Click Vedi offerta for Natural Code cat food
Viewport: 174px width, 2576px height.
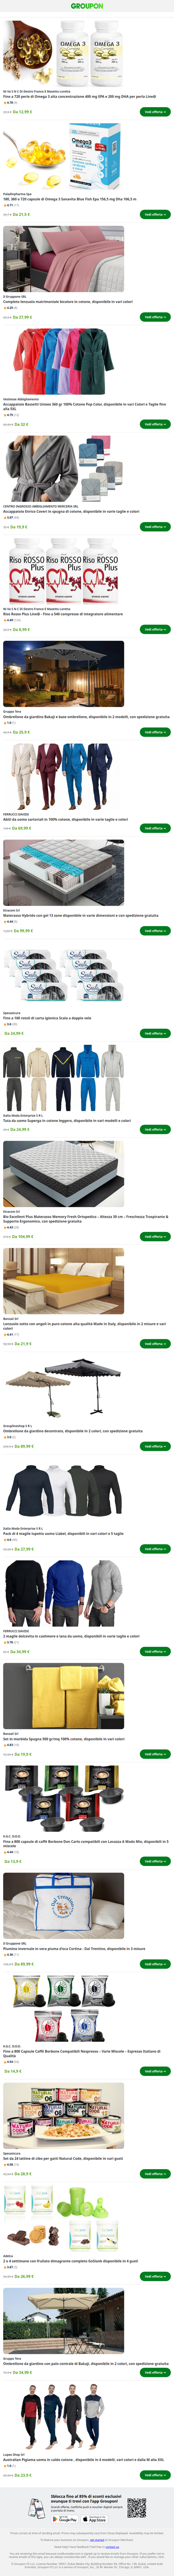point(155,2173)
